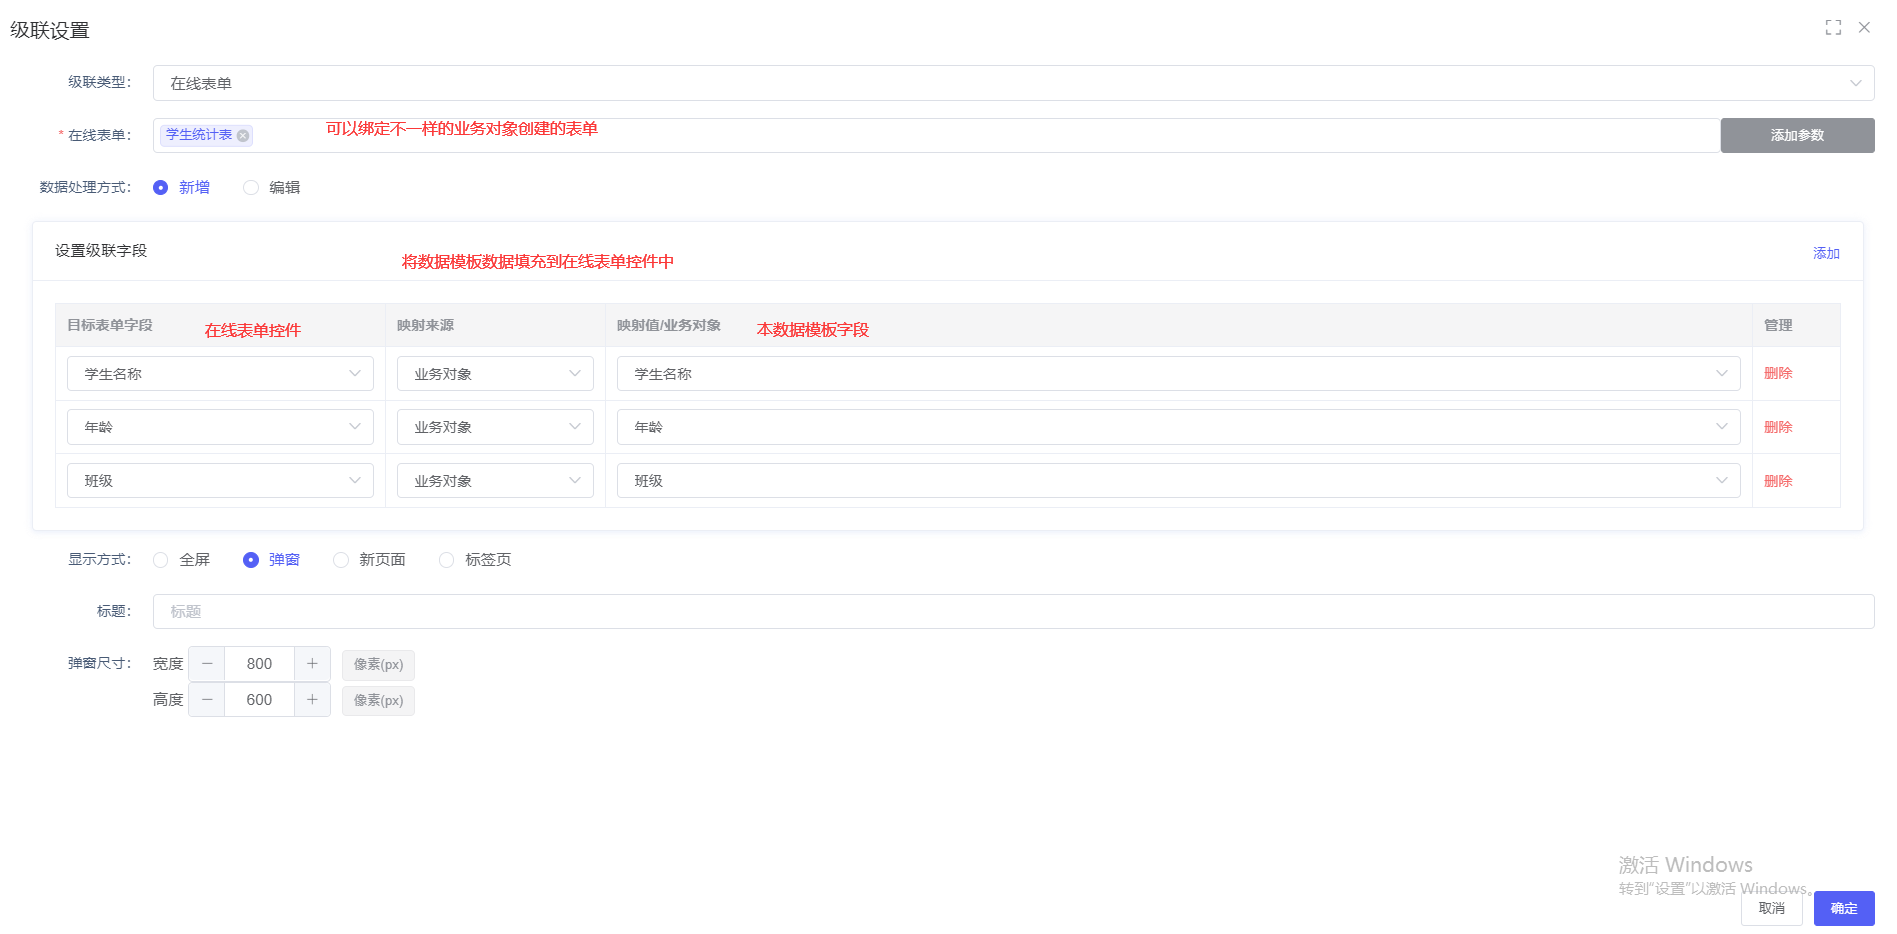Increase 高度 with the plus icon
Image resolution: width=1897 pixels, height=934 pixels.
312,700
